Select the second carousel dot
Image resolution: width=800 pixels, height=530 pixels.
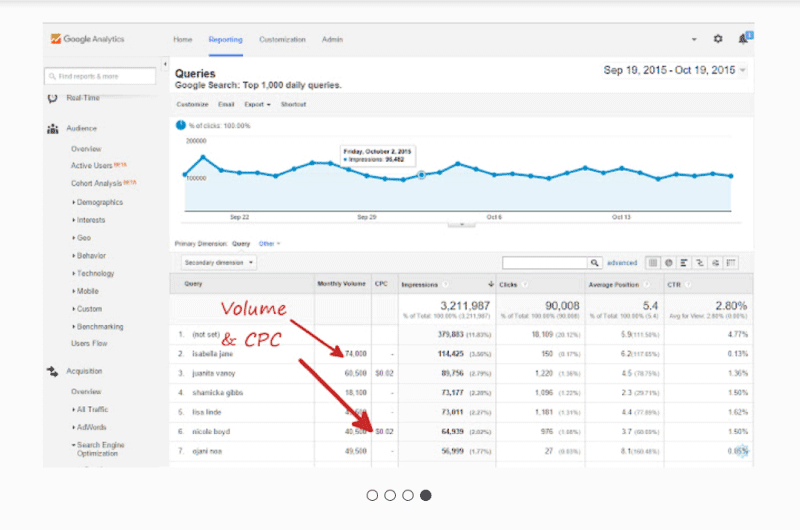pyautogui.click(x=390, y=495)
